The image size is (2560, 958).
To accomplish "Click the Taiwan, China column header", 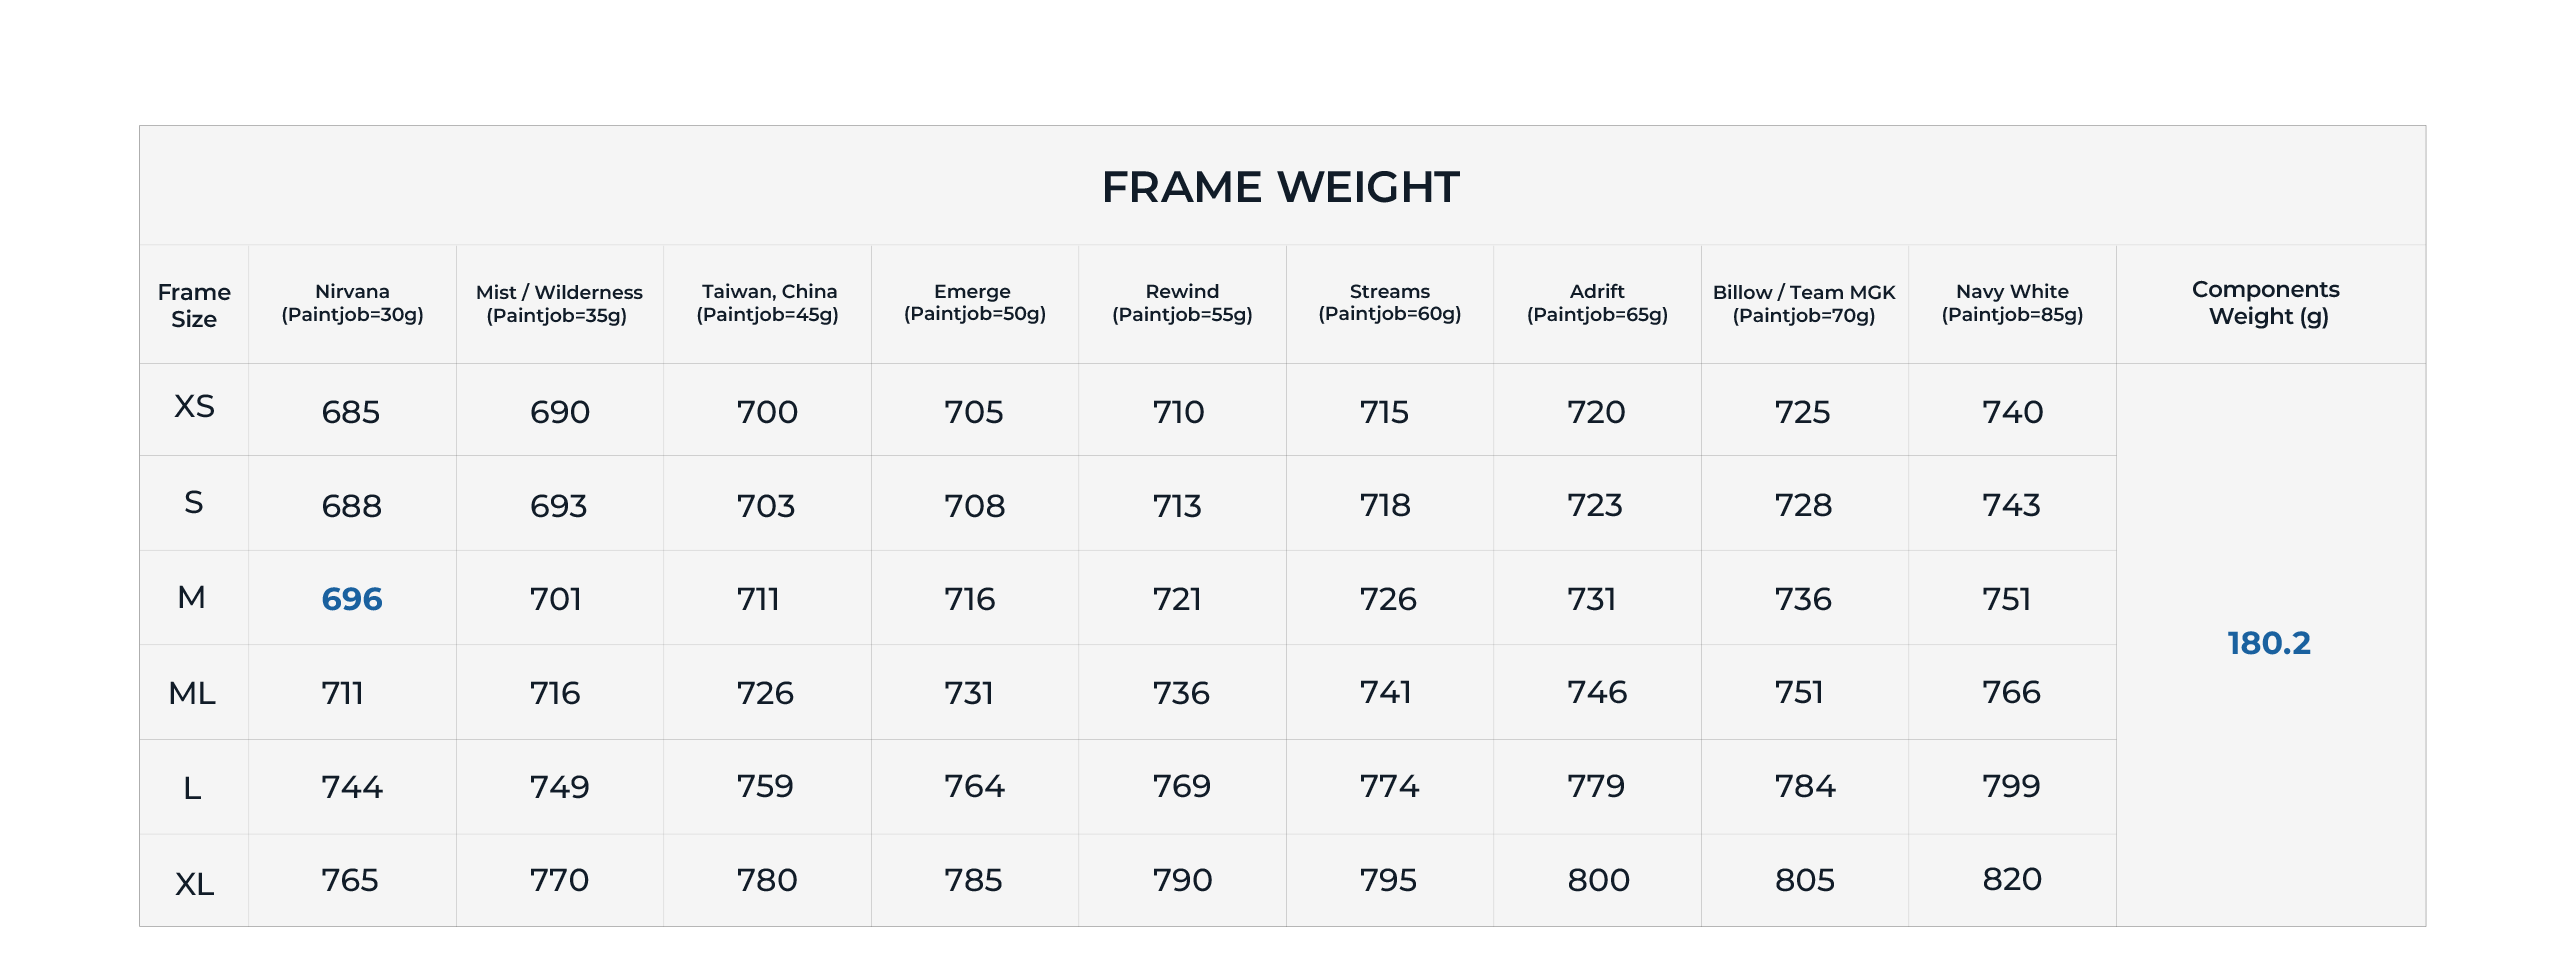I will 768,303.
